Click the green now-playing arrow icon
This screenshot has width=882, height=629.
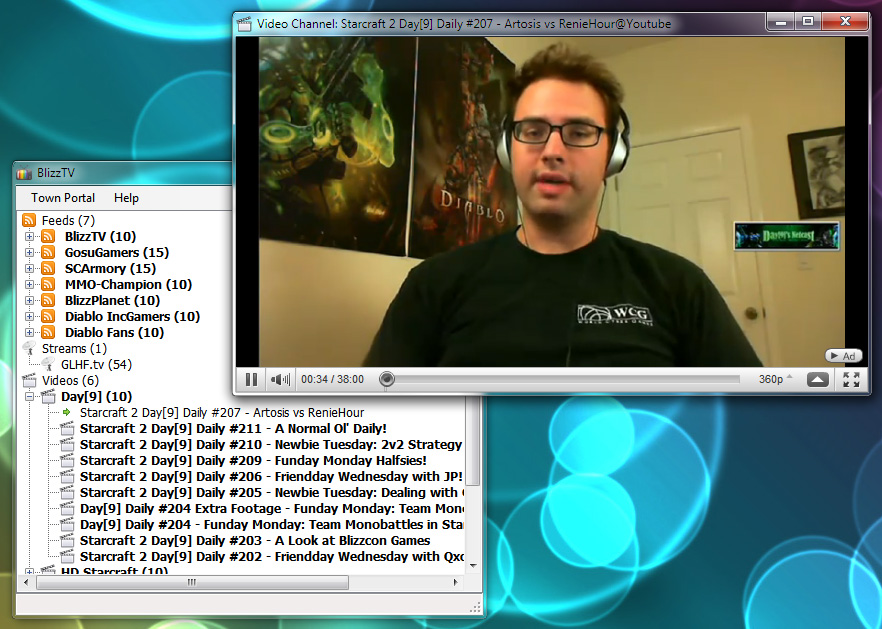point(67,412)
